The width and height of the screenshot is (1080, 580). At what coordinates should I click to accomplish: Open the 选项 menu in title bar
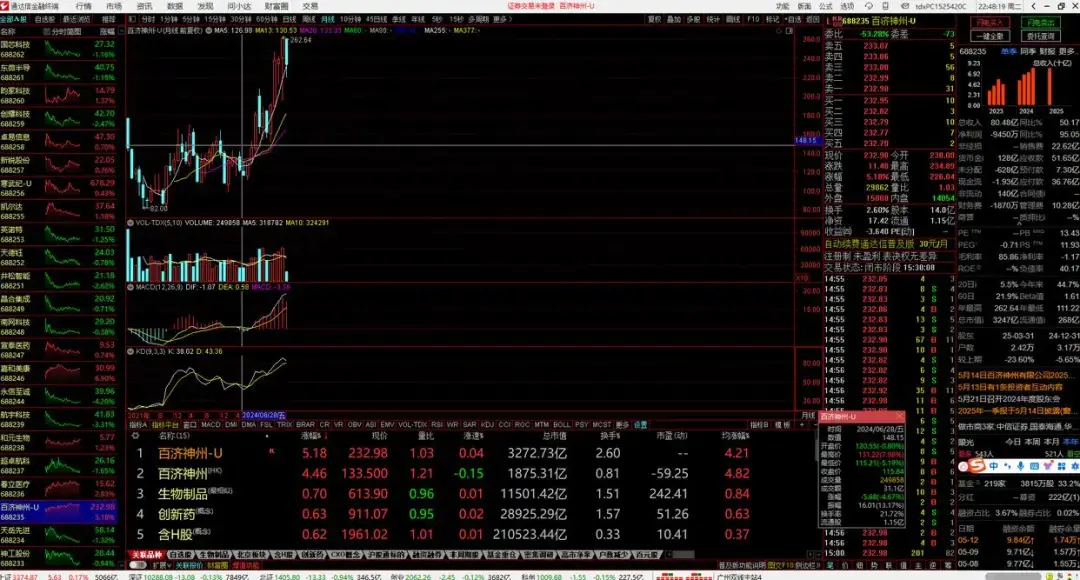pos(847,6)
